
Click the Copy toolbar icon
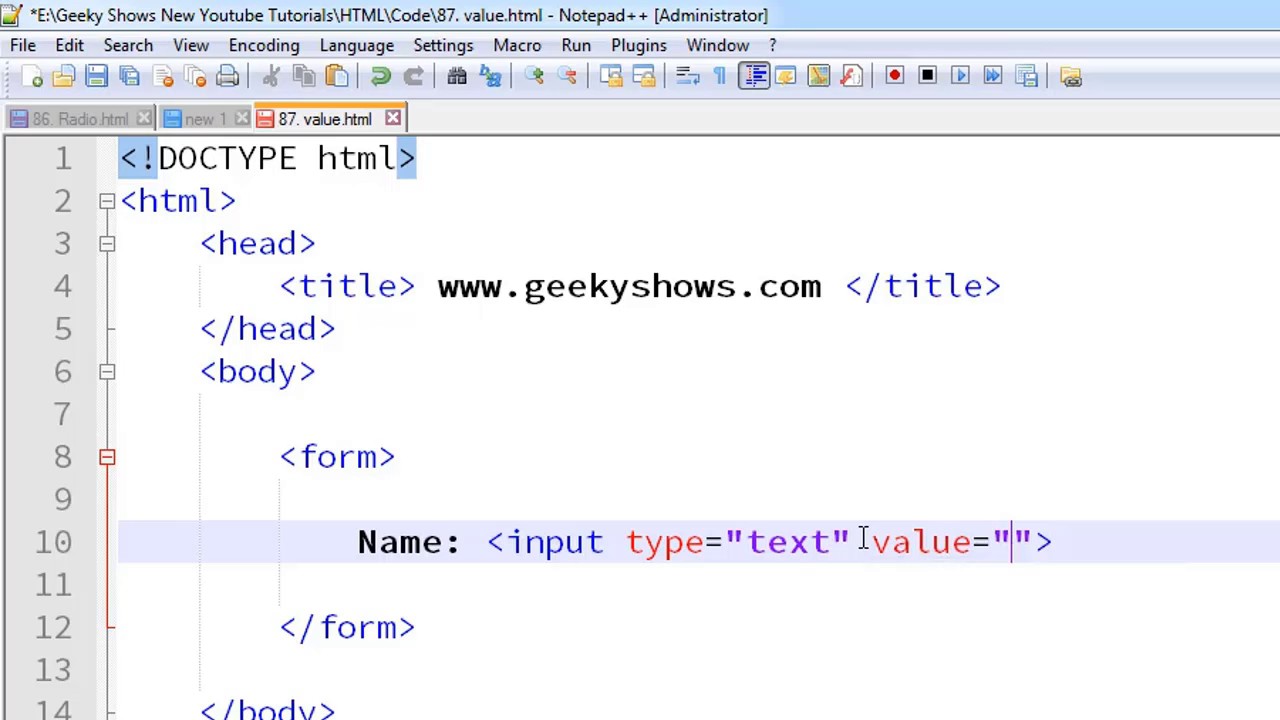303,76
